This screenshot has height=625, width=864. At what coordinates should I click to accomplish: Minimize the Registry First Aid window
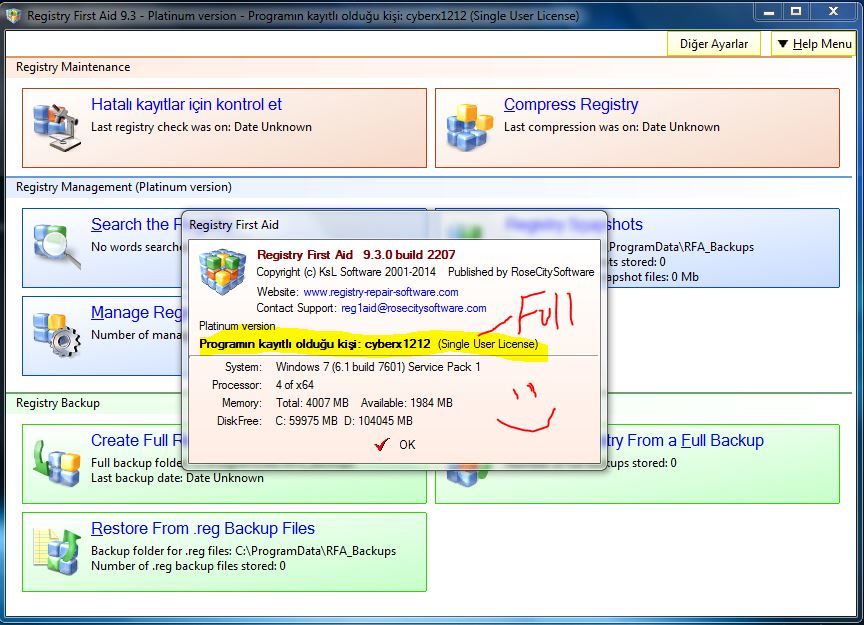click(769, 12)
